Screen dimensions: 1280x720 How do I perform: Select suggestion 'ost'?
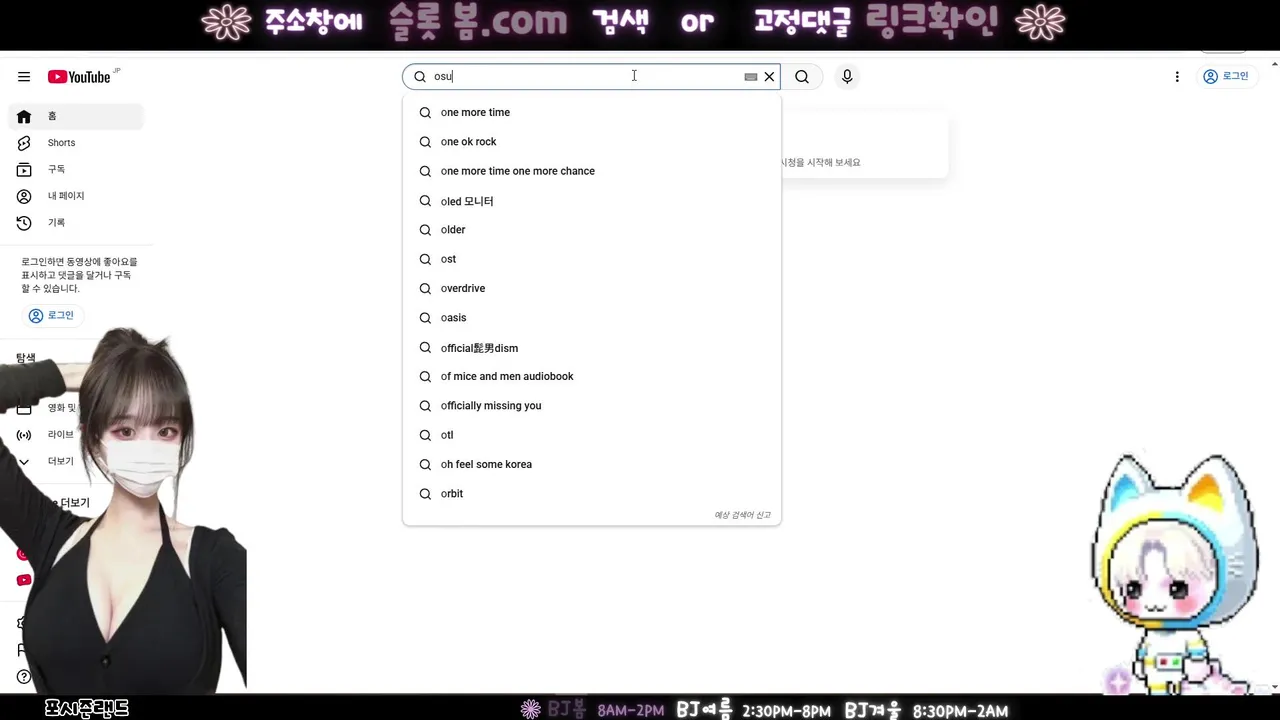[592, 259]
